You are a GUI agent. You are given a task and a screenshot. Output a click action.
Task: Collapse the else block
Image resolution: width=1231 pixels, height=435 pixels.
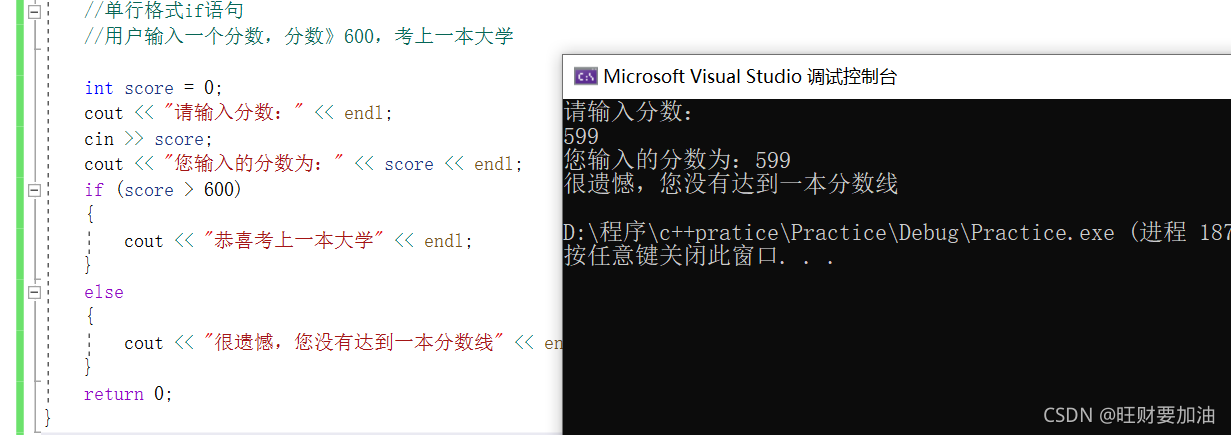coord(34,292)
